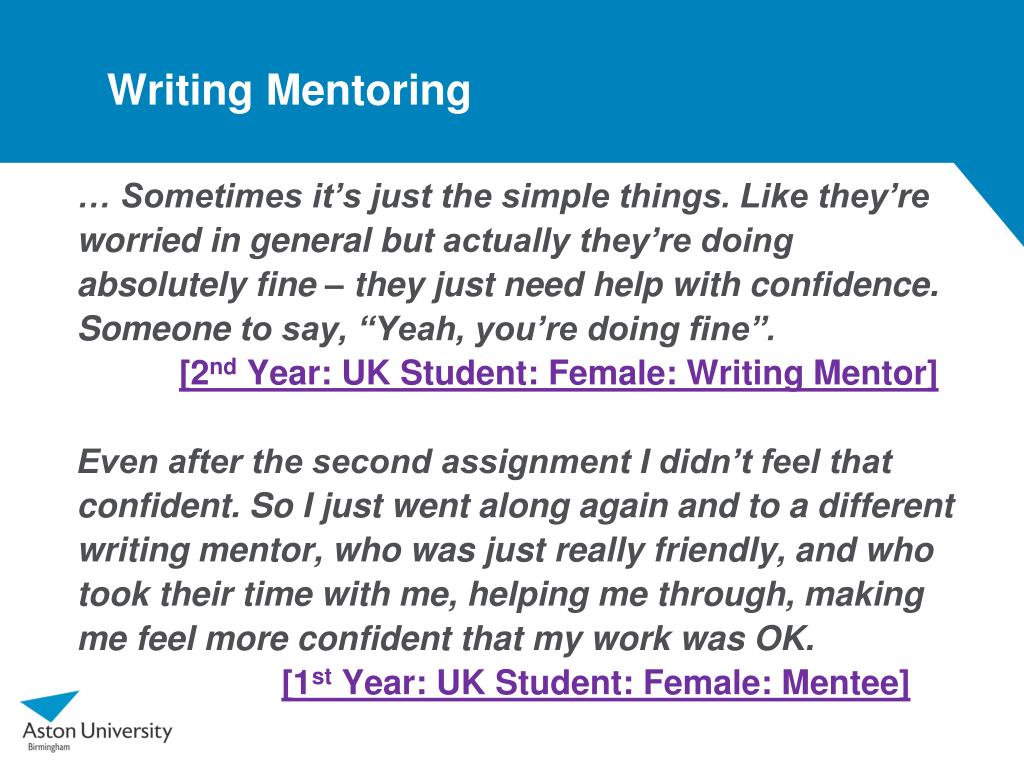Click the 'Even after the second assignment' quote
The width and height of the screenshot is (1024, 768).
516,550
